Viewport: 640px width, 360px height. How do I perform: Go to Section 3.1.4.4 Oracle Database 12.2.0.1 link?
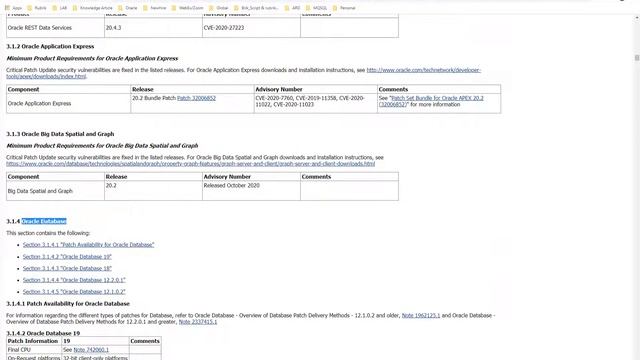click(x=74, y=280)
